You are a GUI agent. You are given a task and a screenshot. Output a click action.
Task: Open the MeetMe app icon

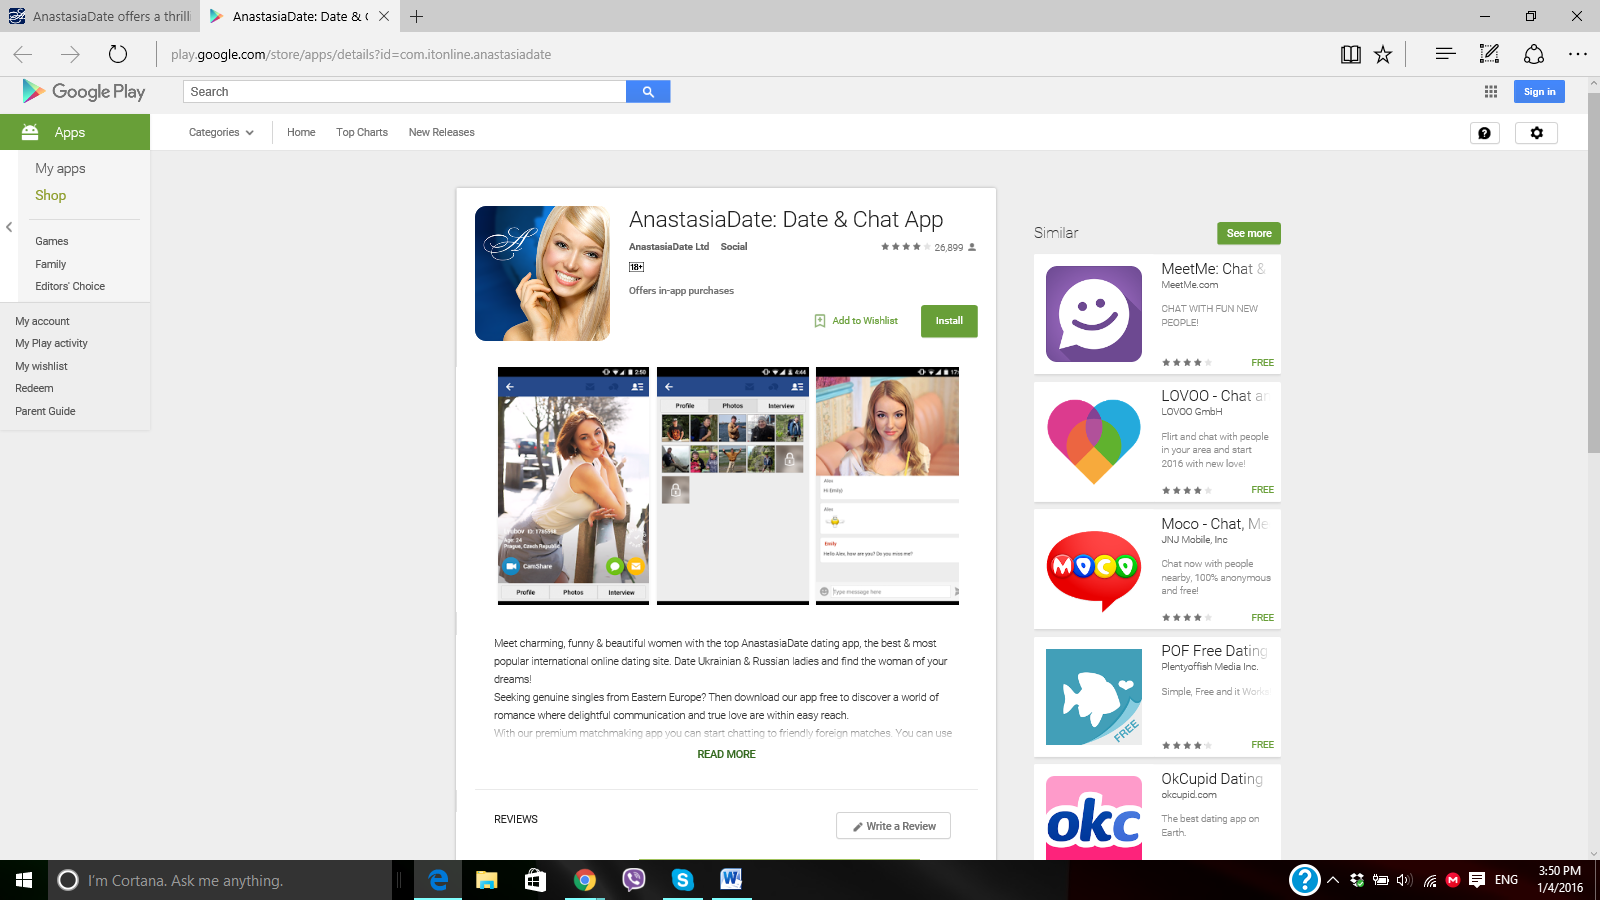1094,314
